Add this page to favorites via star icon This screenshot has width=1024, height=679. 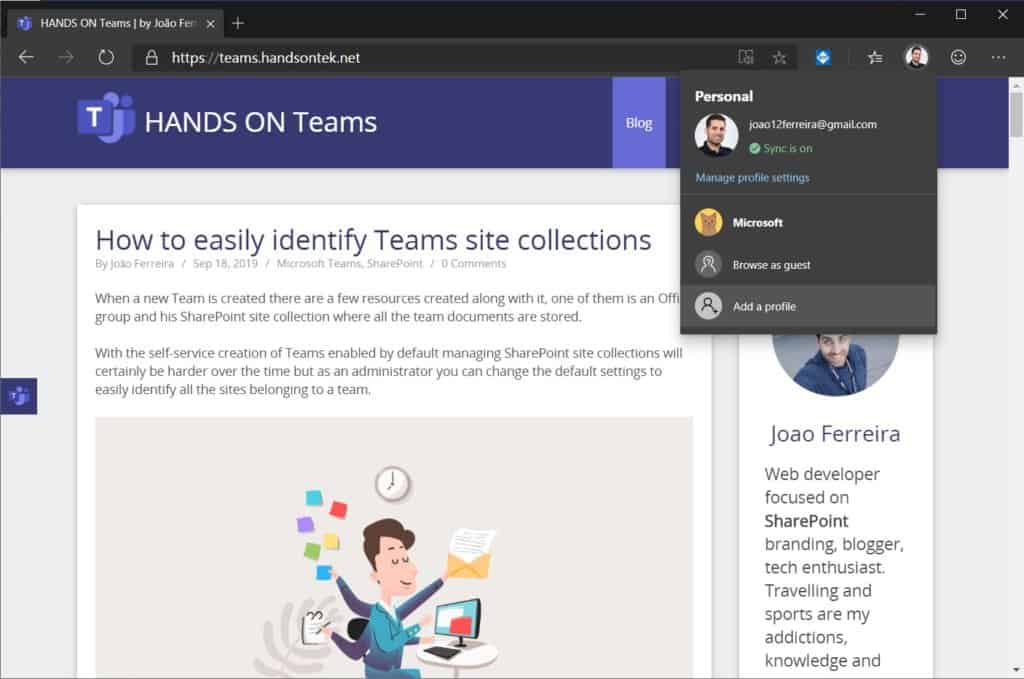780,57
